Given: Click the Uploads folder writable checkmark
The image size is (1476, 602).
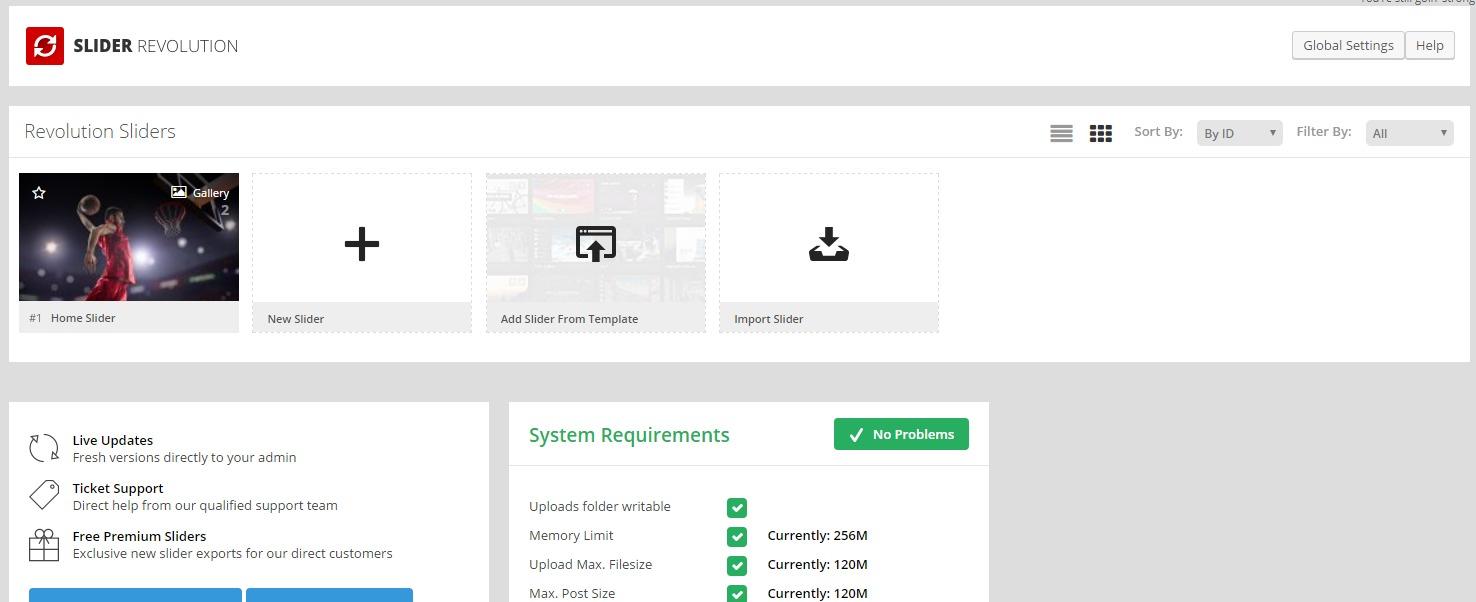Looking at the screenshot, I should (737, 508).
